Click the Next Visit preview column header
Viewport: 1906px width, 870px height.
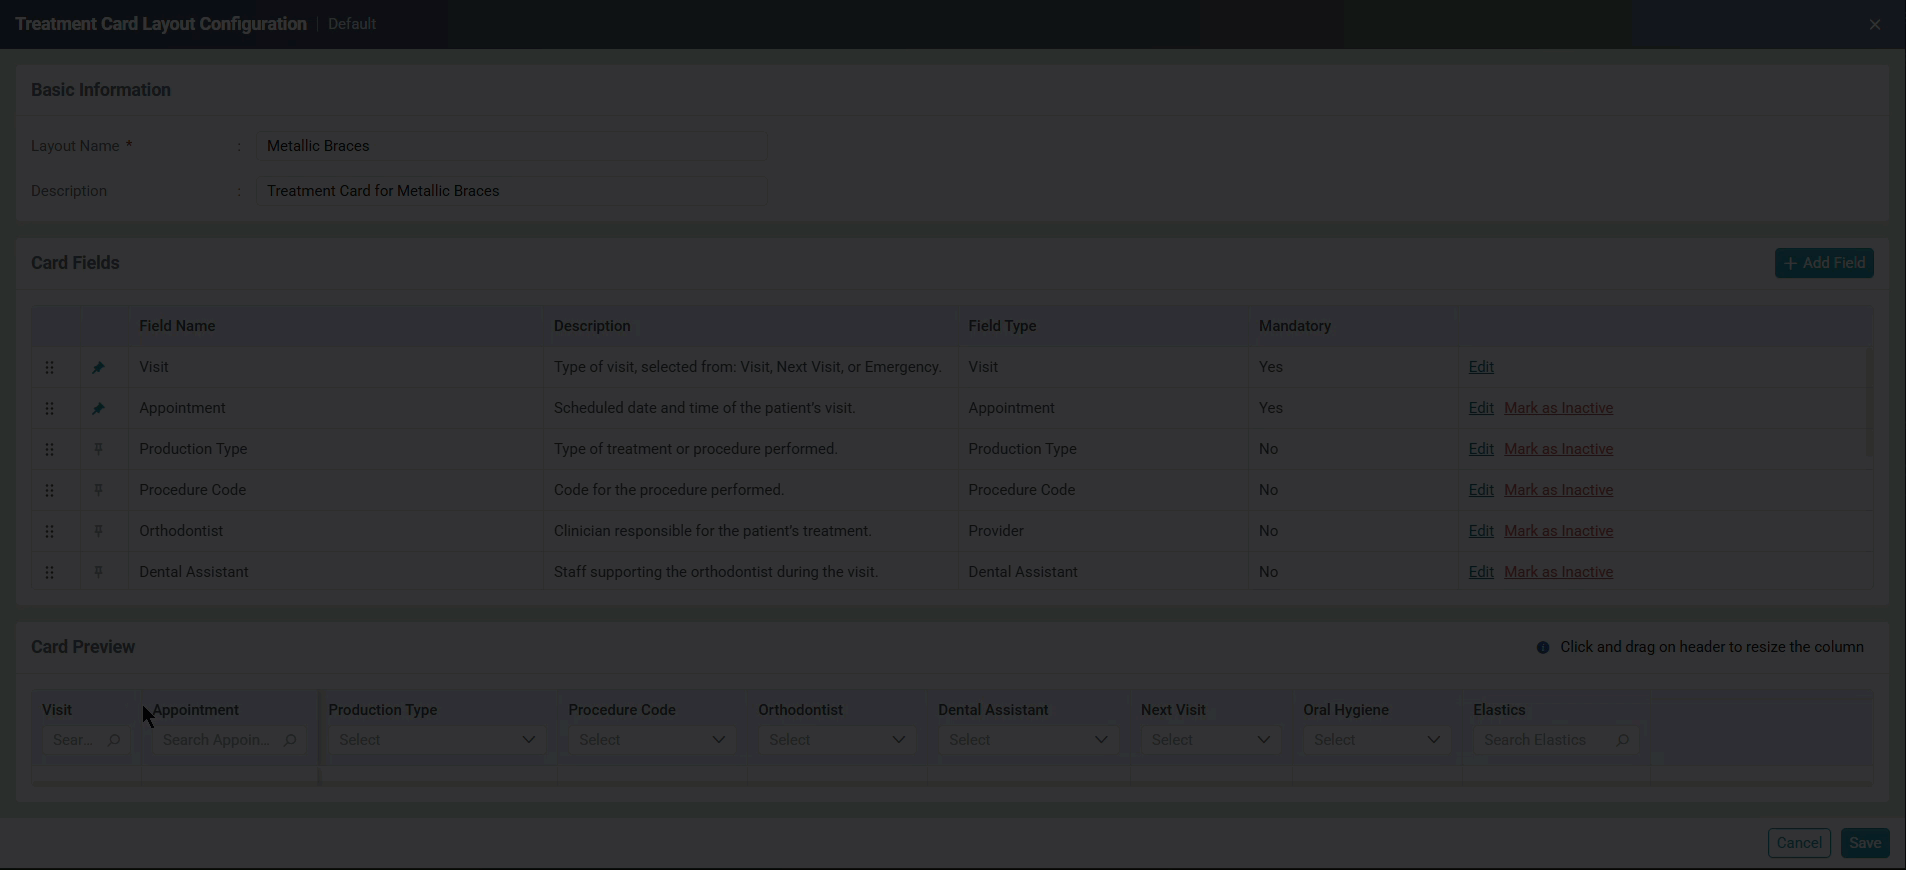[x=1173, y=710]
